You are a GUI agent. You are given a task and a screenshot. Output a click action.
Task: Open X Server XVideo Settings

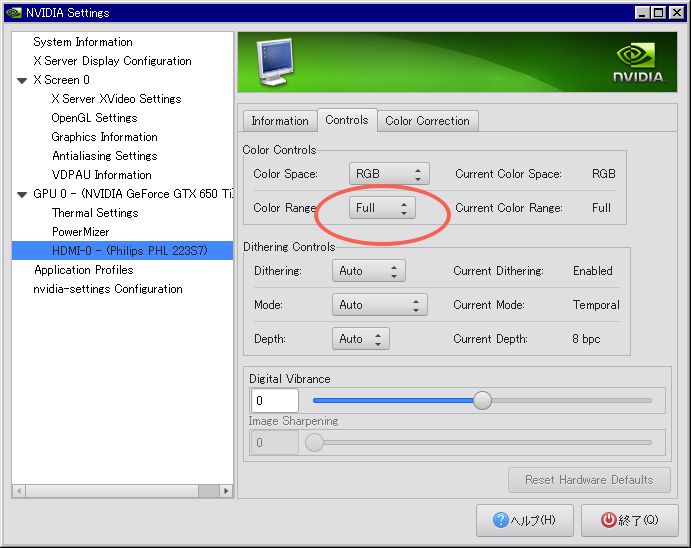point(116,99)
